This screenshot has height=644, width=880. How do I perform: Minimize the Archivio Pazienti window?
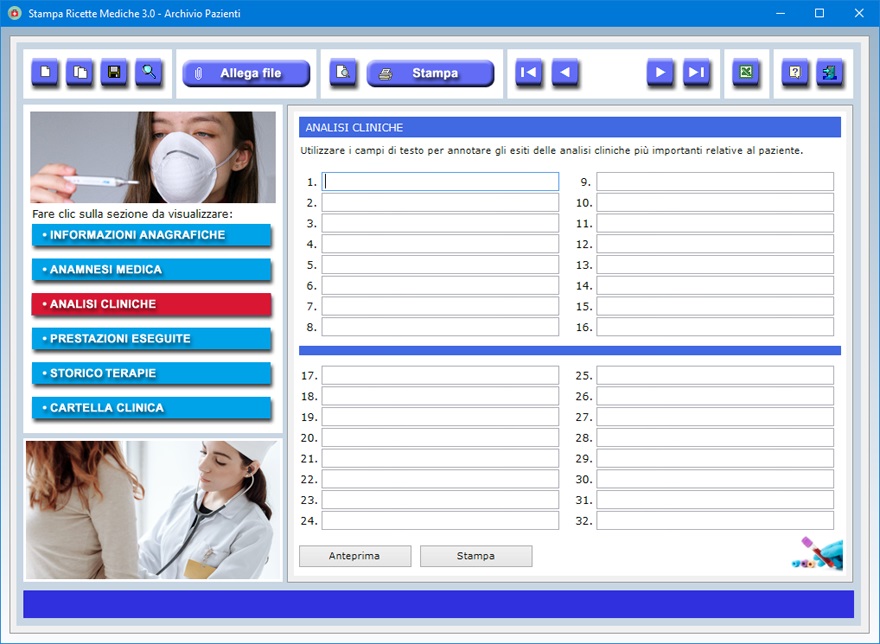point(780,13)
